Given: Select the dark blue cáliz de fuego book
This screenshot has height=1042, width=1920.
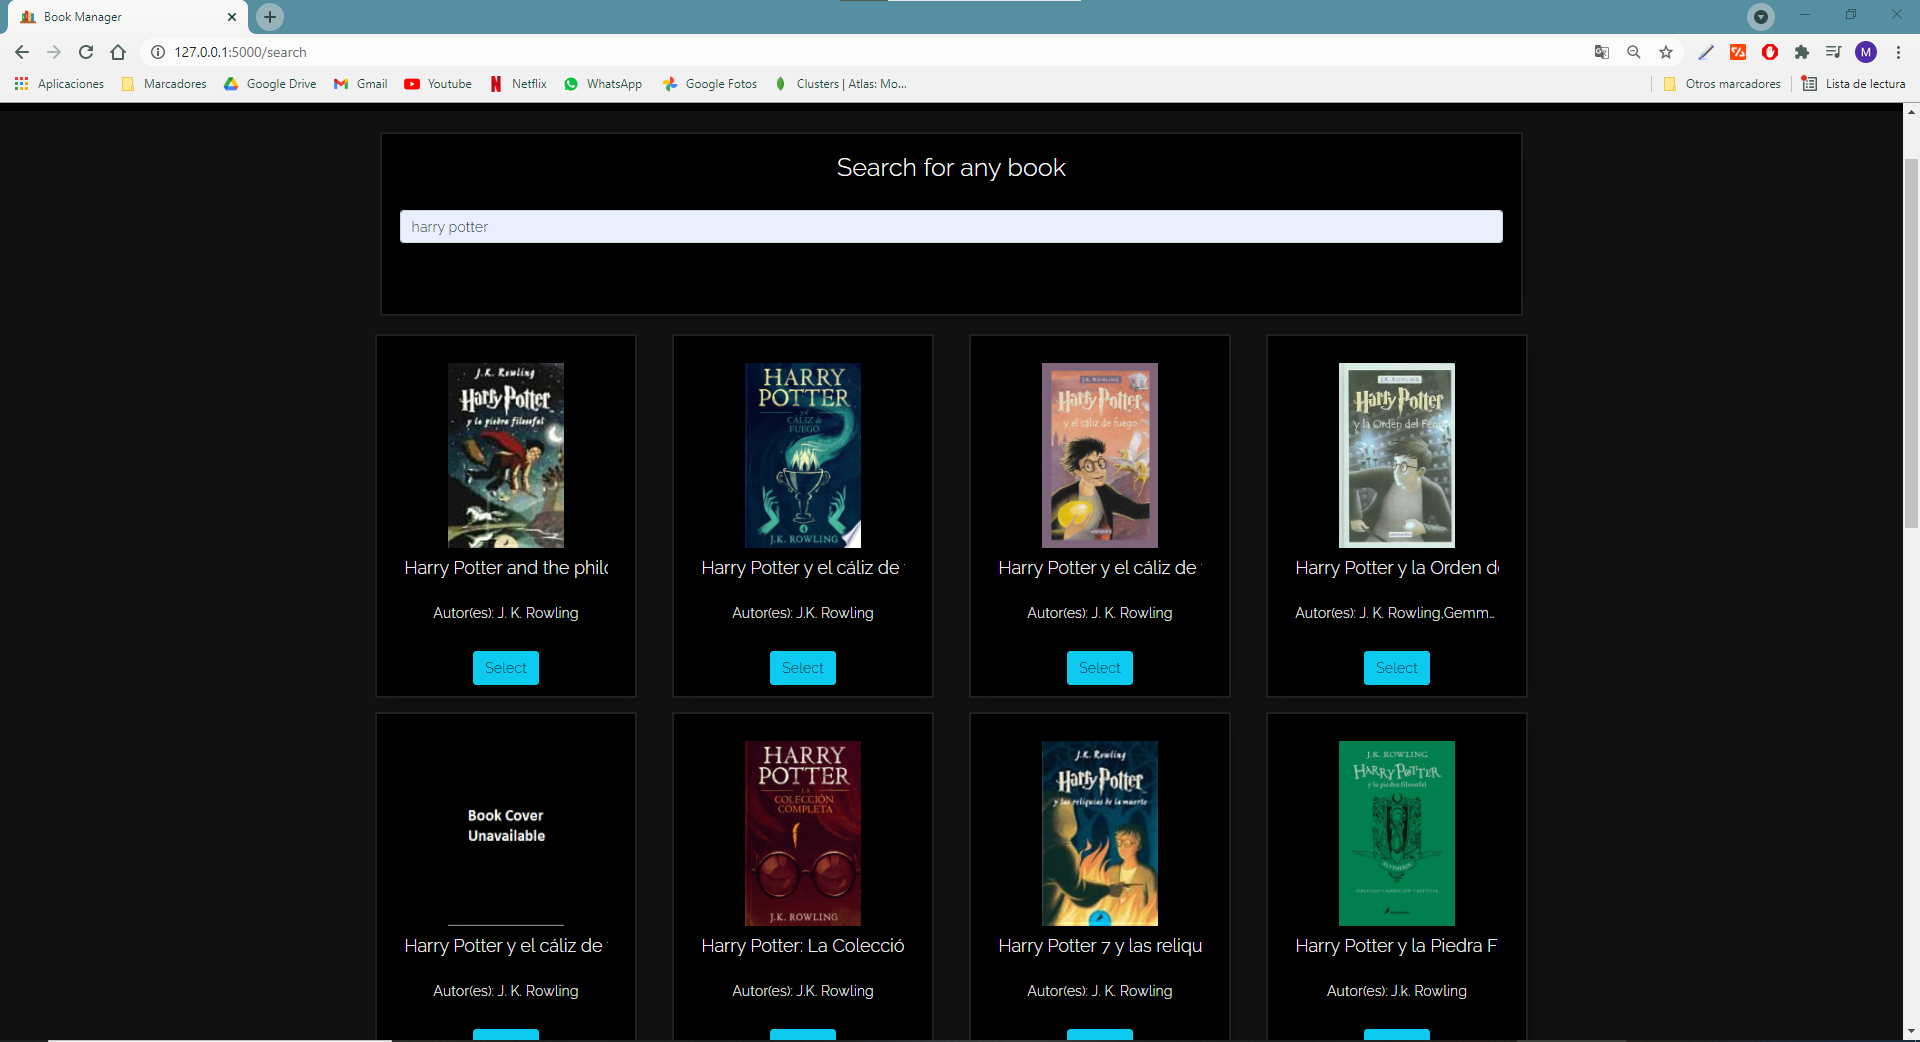Looking at the screenshot, I should click(803, 668).
